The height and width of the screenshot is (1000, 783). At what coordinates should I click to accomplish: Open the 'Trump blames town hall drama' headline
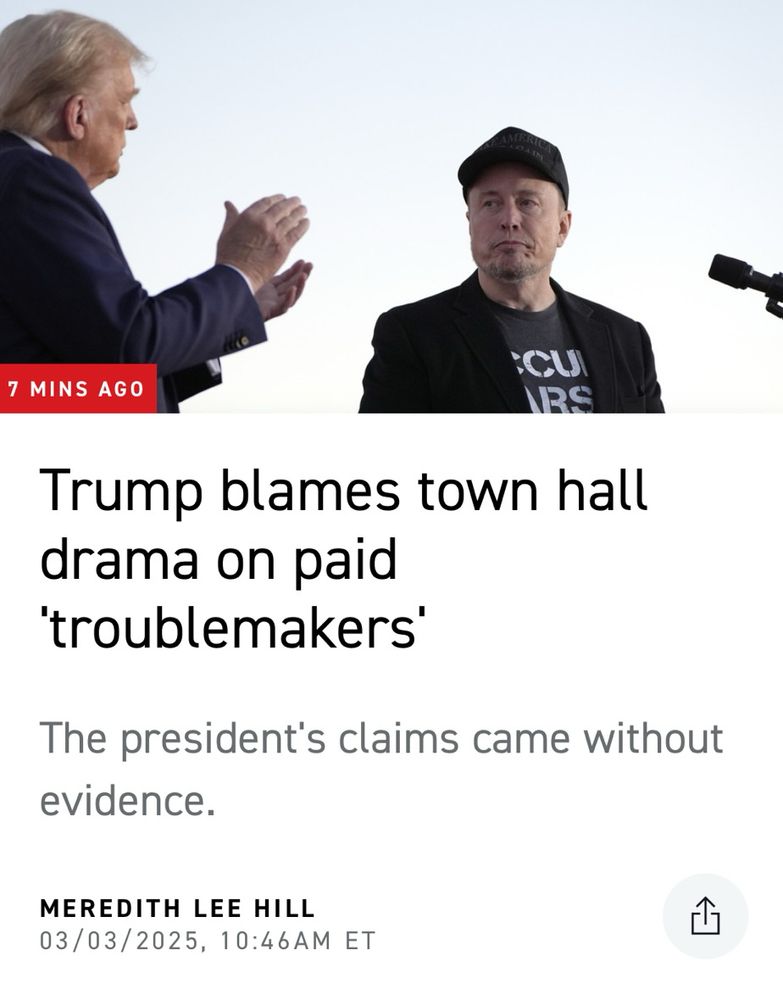344,558
